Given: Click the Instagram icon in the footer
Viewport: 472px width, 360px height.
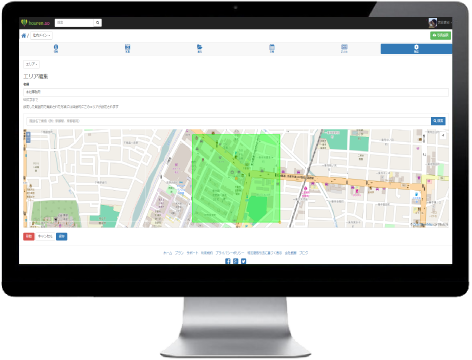Looking at the screenshot, I should click(x=236, y=261).
